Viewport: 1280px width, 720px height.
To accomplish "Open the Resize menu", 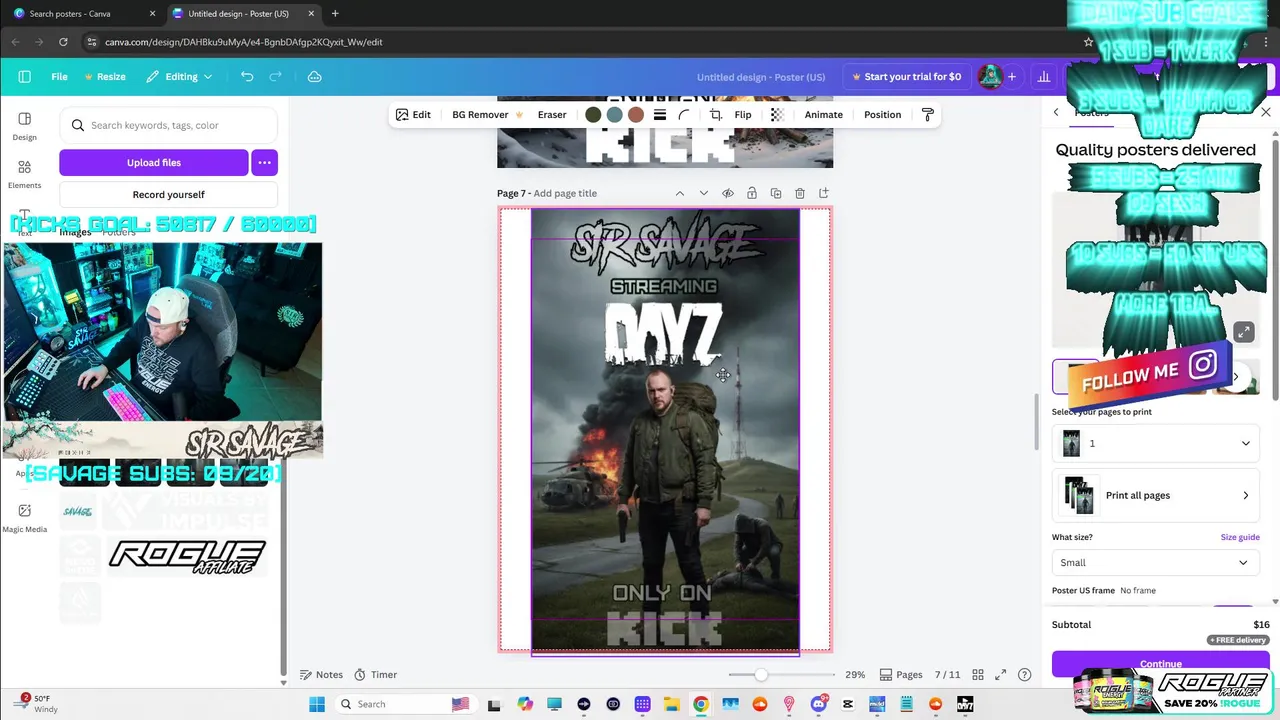I will coord(105,77).
